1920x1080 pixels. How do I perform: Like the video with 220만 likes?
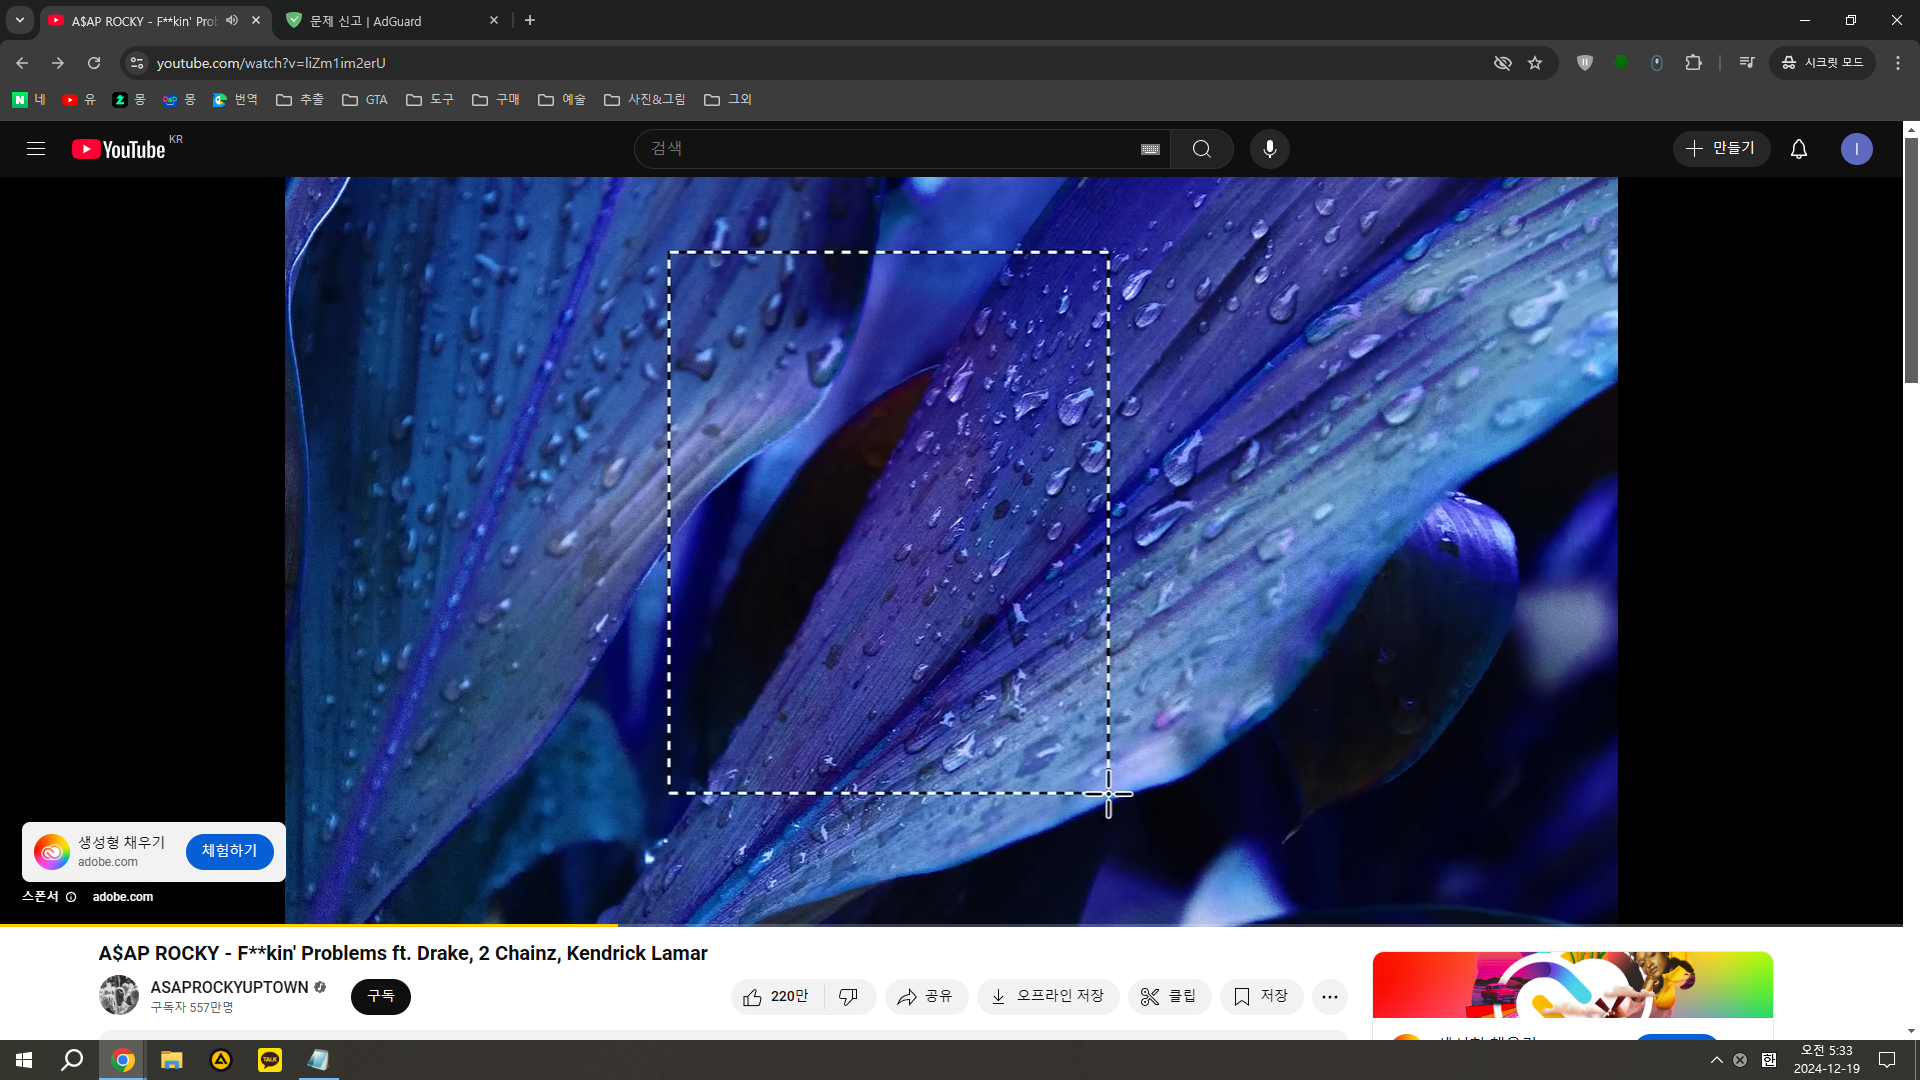(x=776, y=997)
